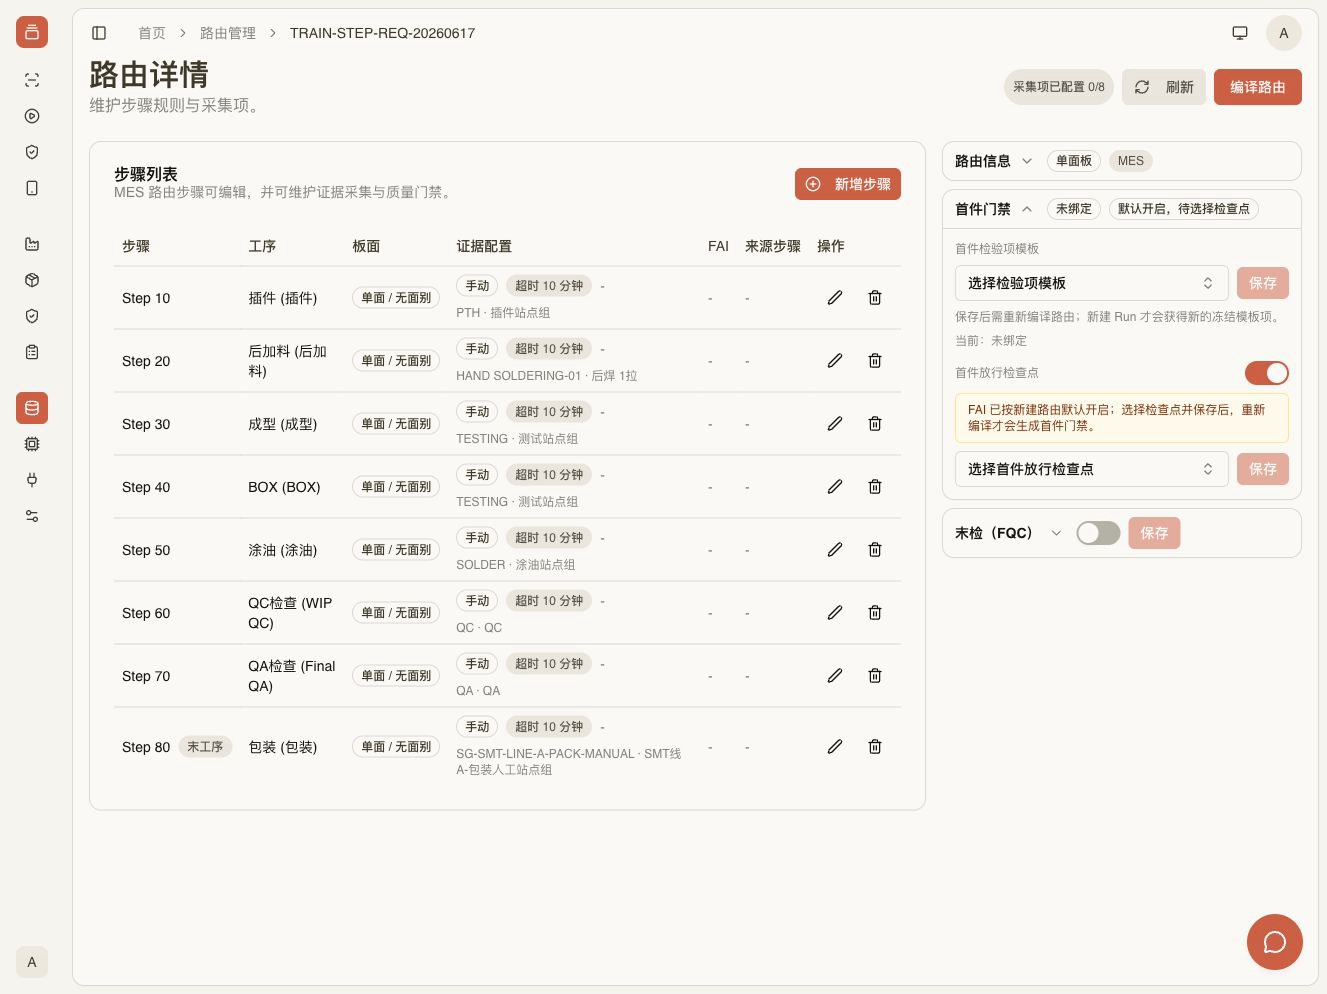The image size is (1327, 994).
Task: Open the 选择检验项模板 dropdown
Action: tap(1091, 283)
